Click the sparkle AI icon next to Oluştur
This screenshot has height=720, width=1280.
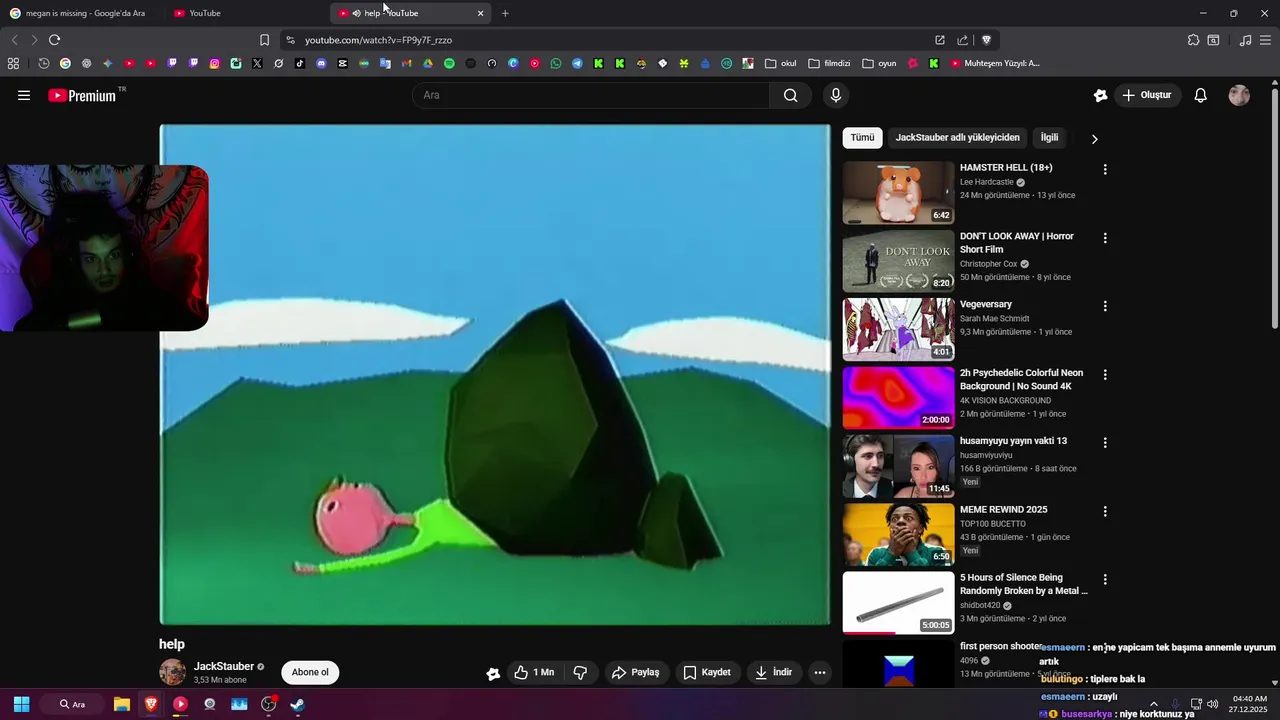pyautogui.click(x=1100, y=95)
